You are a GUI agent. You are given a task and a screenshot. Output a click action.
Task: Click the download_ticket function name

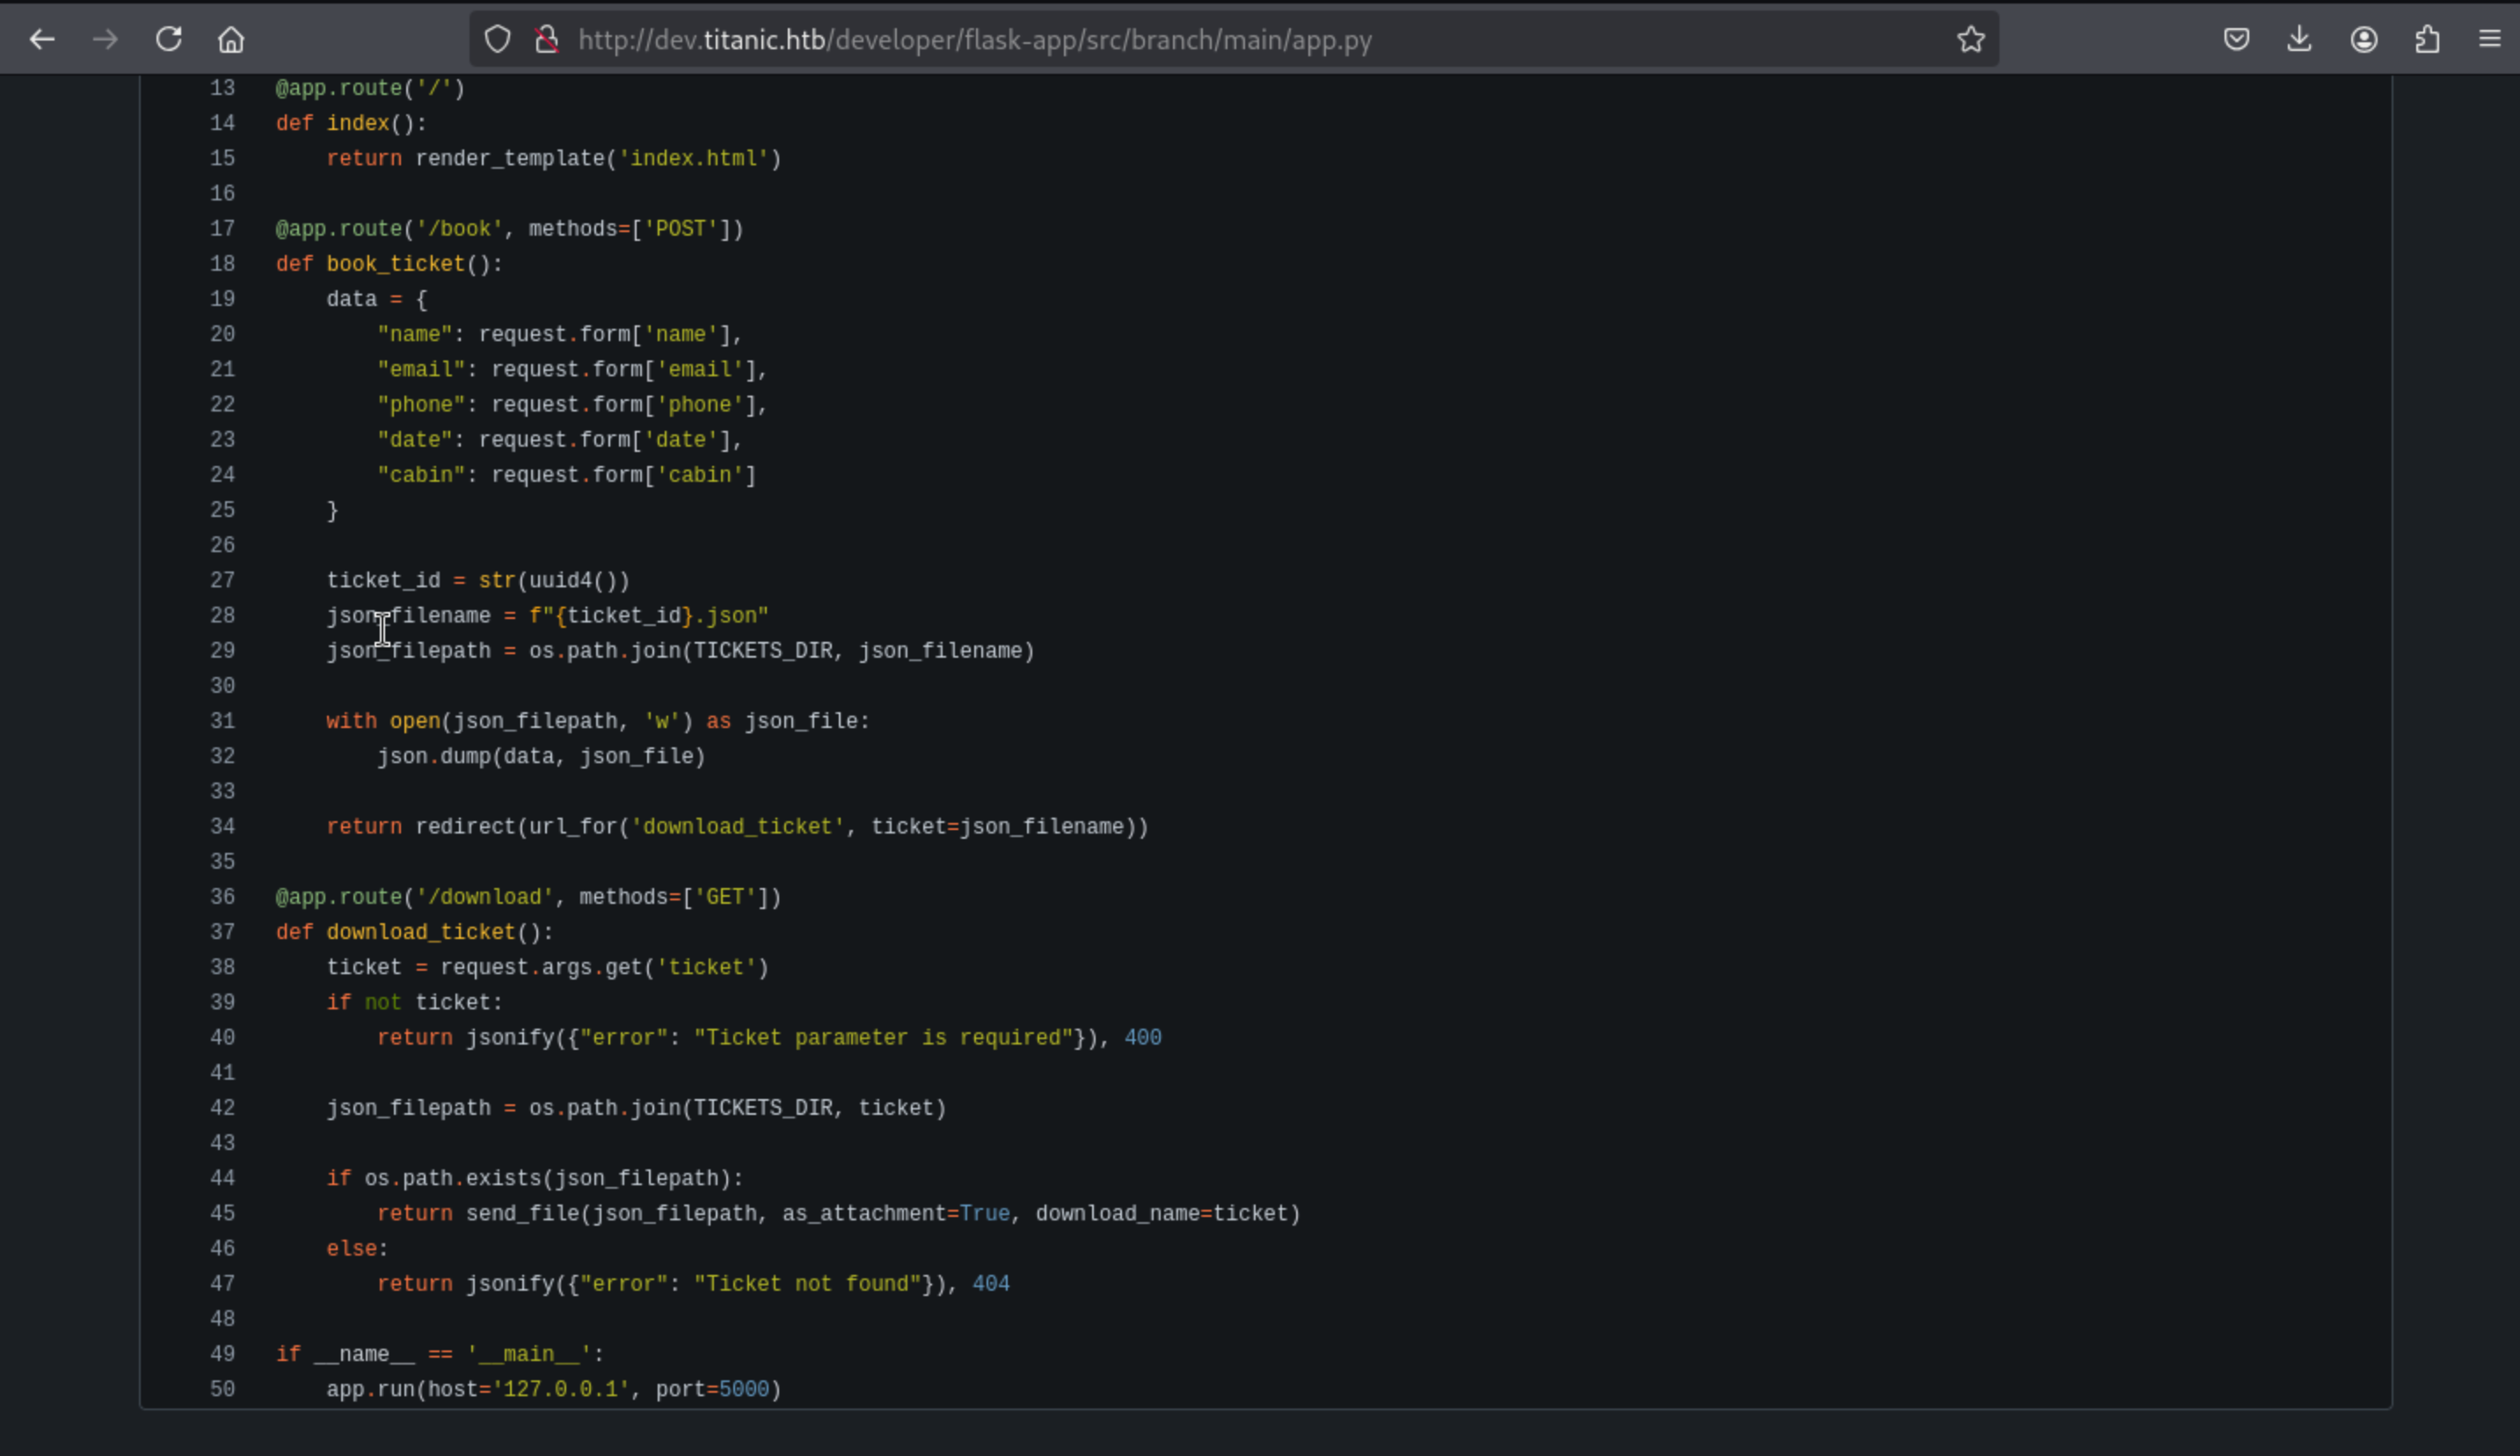[x=420, y=932]
